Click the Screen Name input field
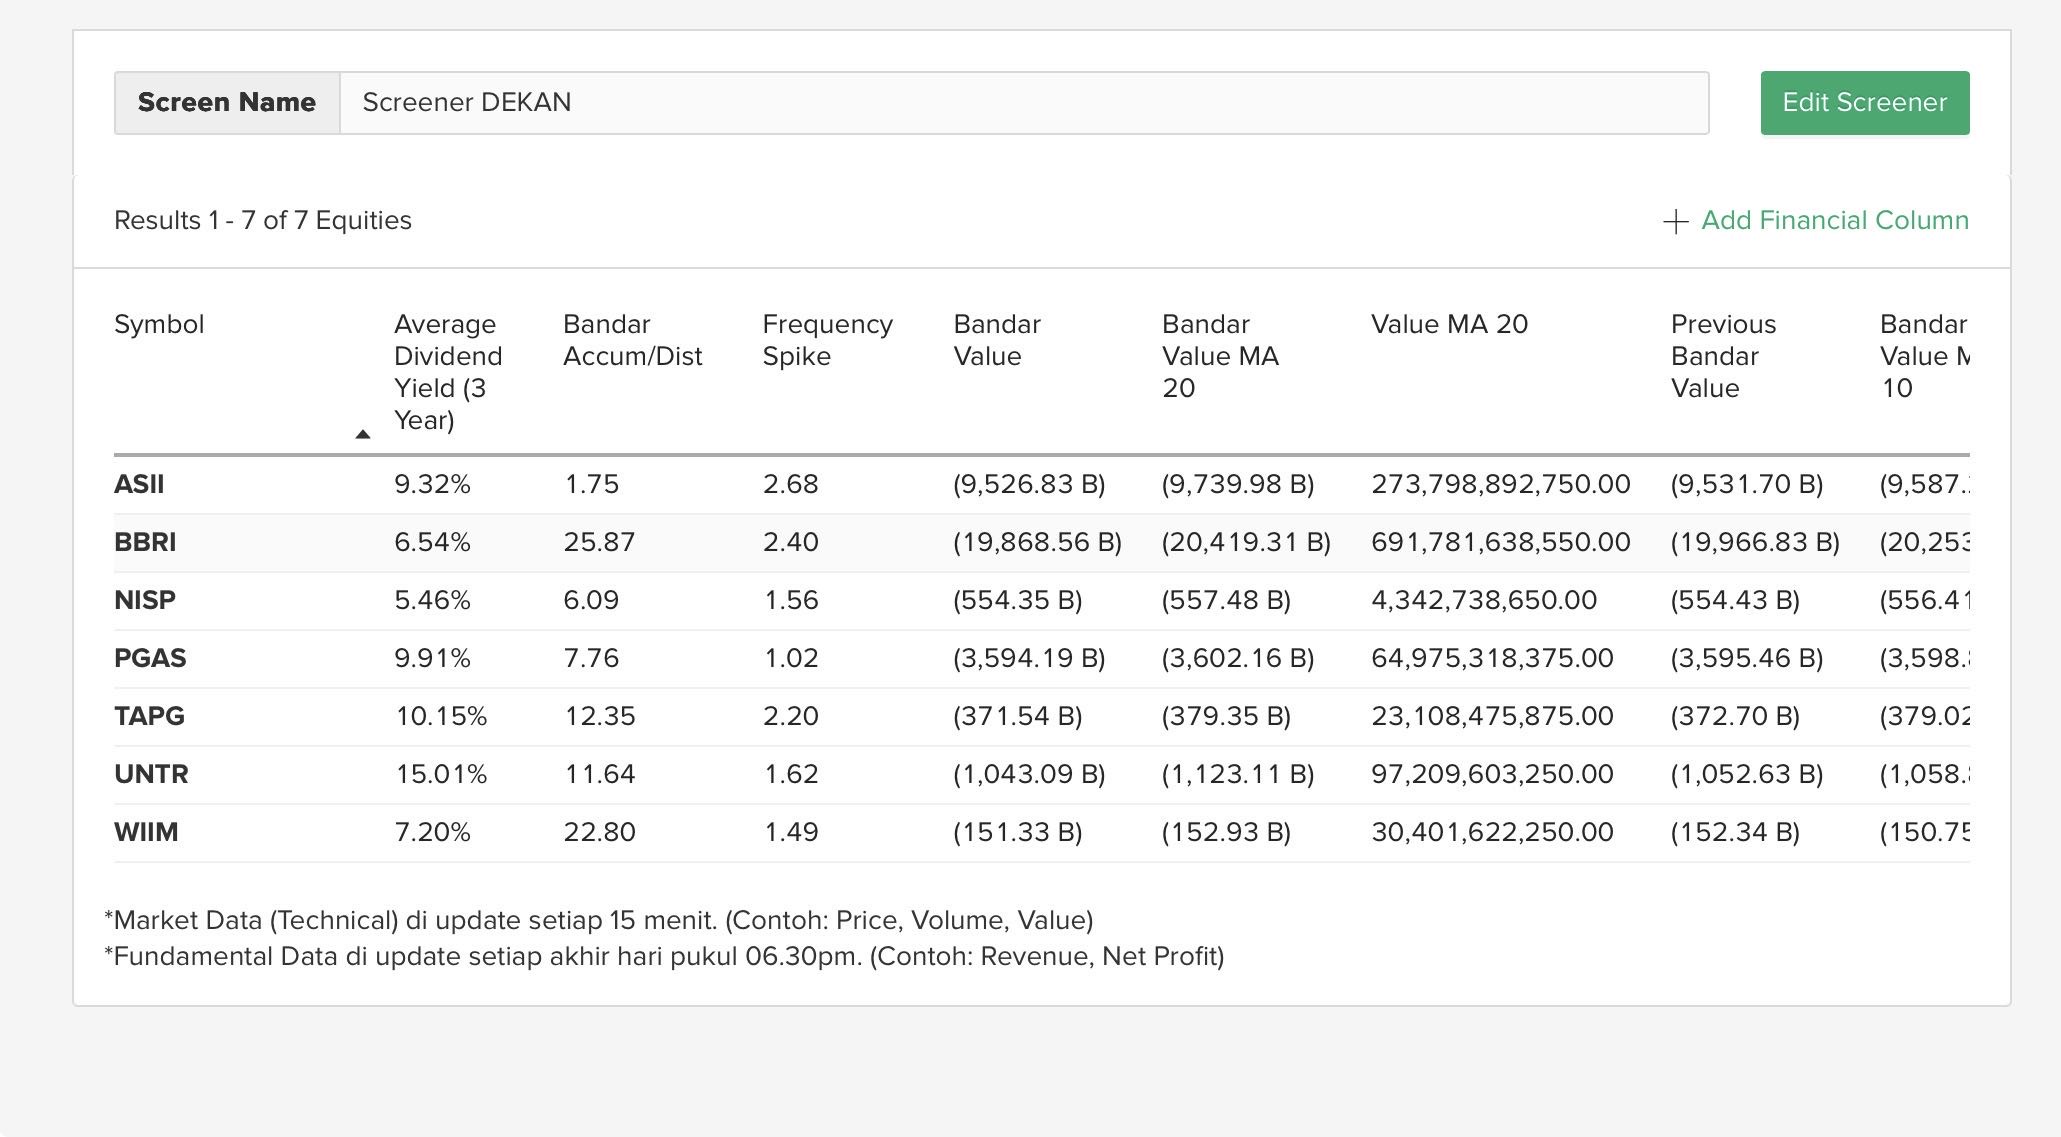The width and height of the screenshot is (2061, 1137). 1023,103
